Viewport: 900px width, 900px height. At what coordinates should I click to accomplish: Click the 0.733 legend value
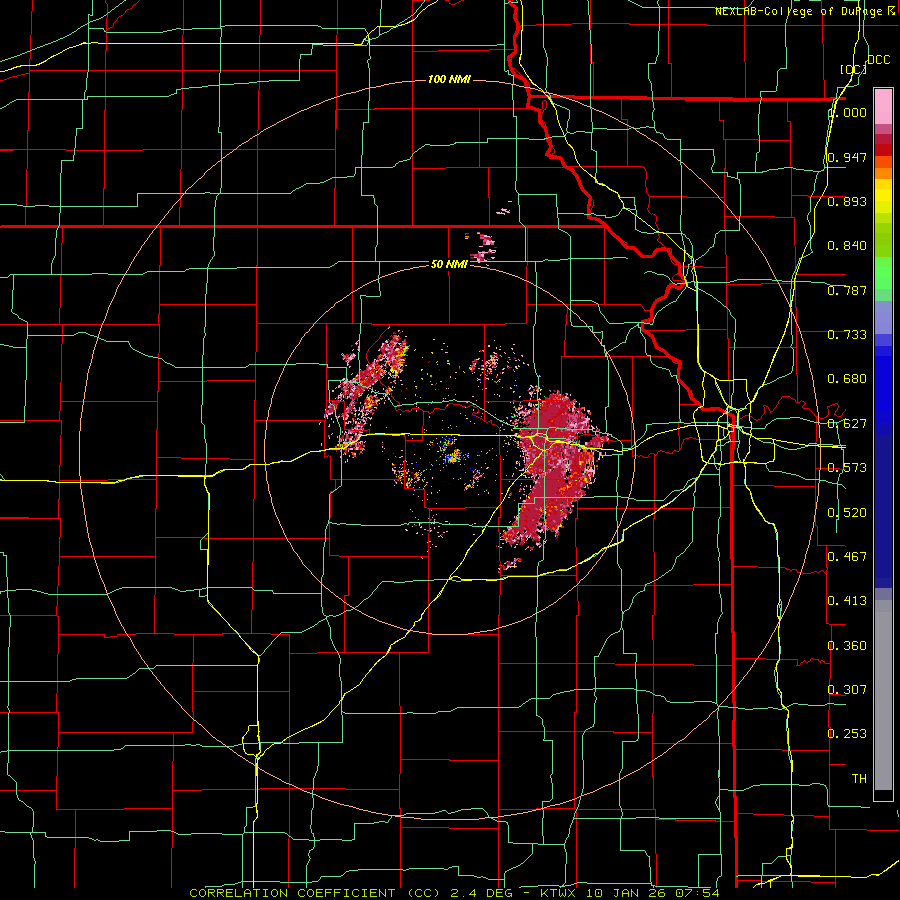(x=847, y=335)
